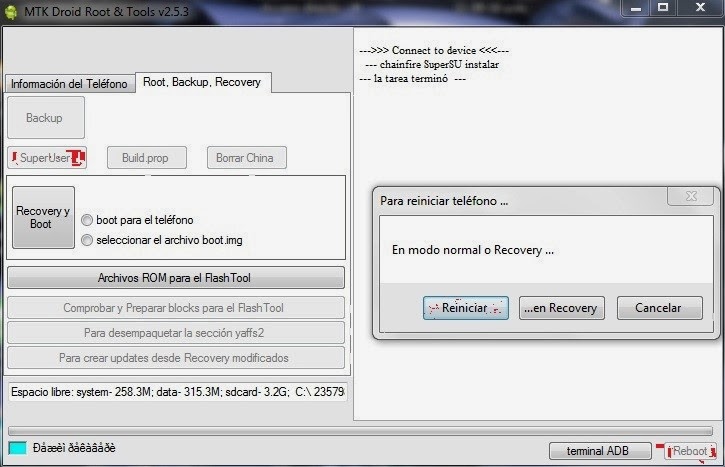The width and height of the screenshot is (725, 467).
Task: Select 'seleccionar el archivo boot.img' radio option
Action: (x=162, y=240)
